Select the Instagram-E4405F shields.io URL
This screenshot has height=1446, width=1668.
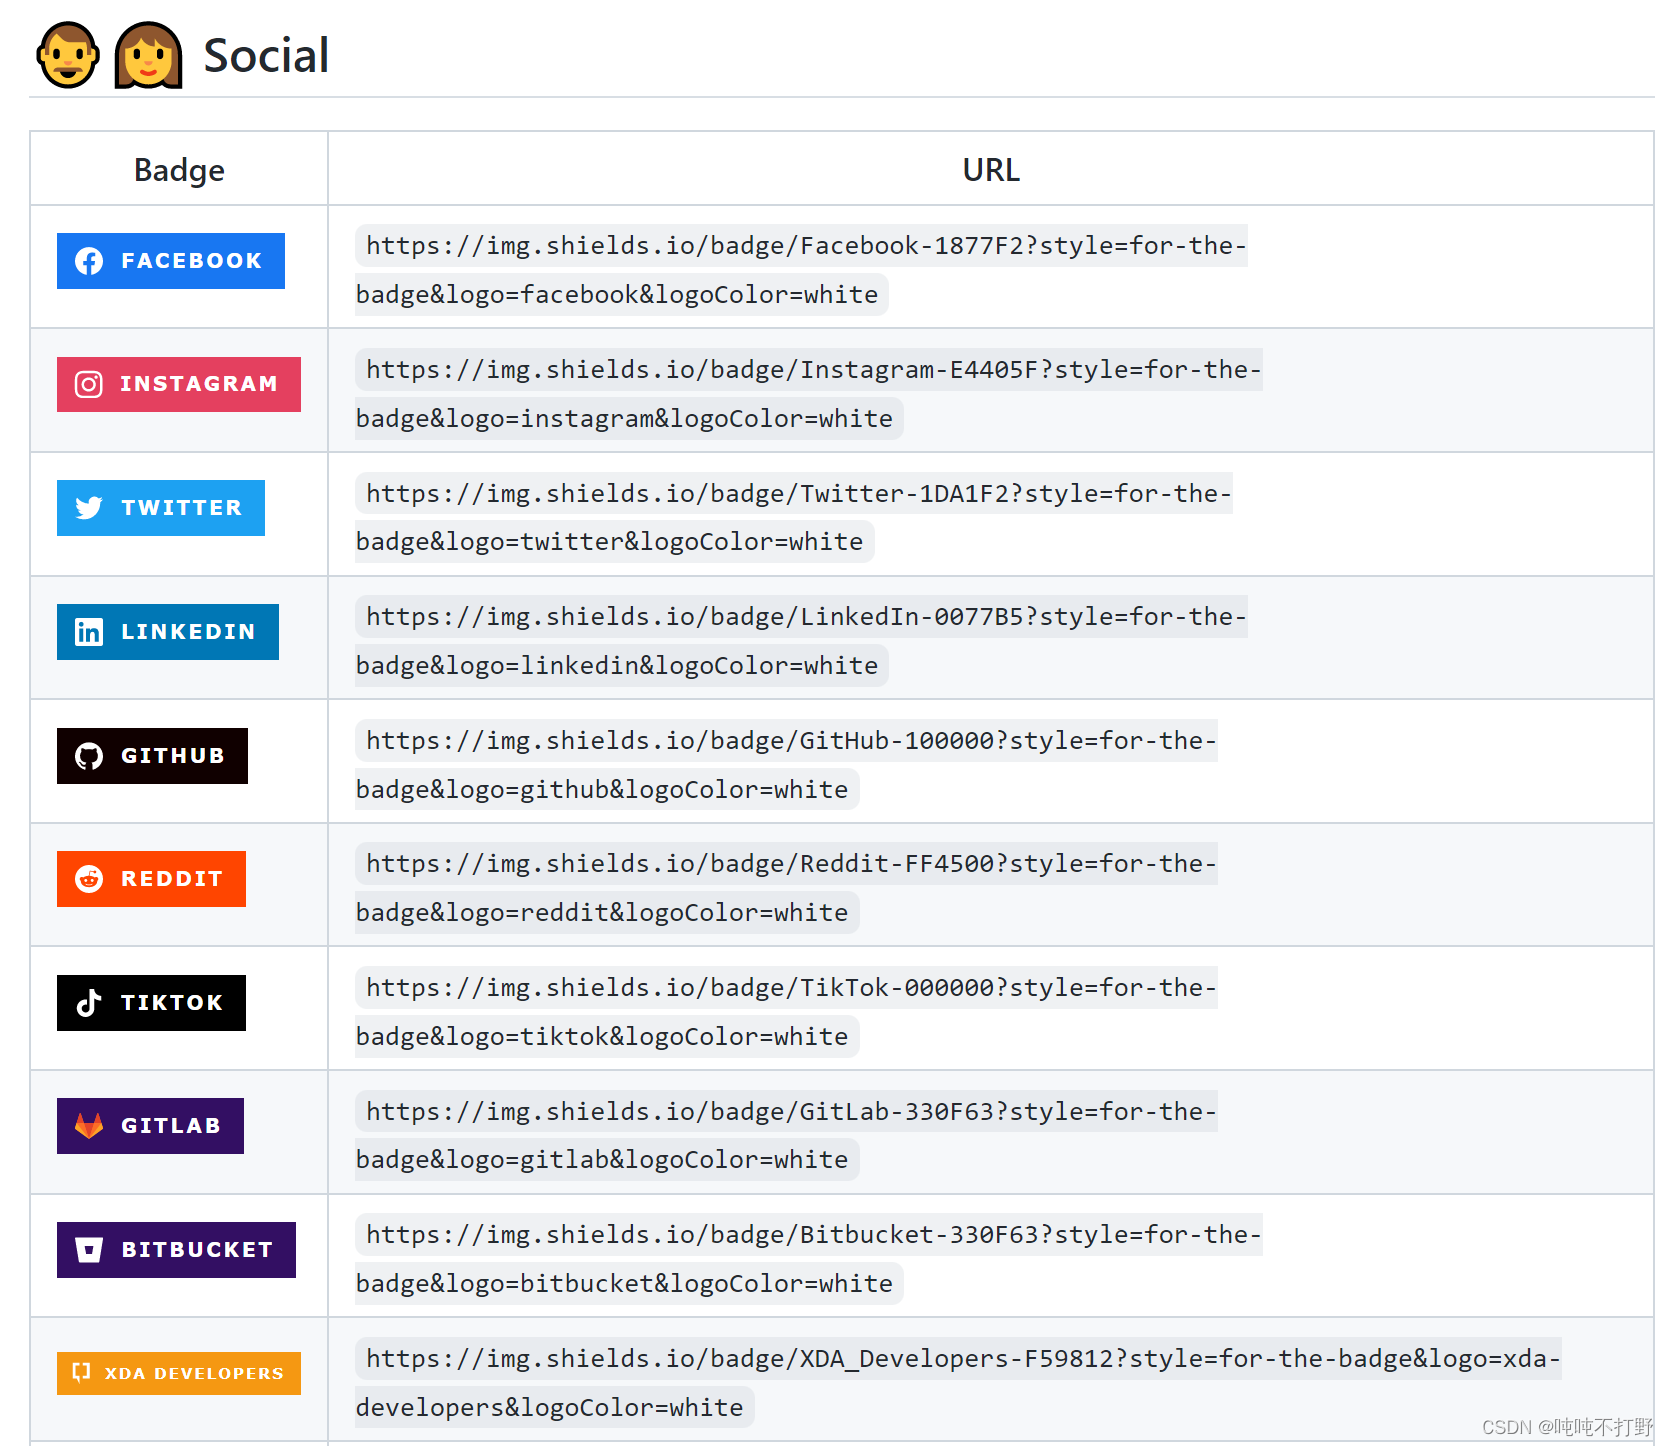coord(809,394)
